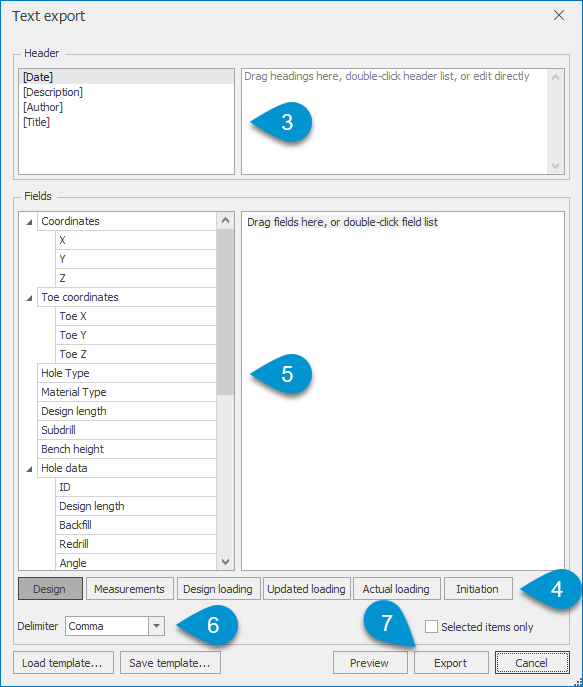Click the Load template button
The image size is (583, 687).
[63, 662]
